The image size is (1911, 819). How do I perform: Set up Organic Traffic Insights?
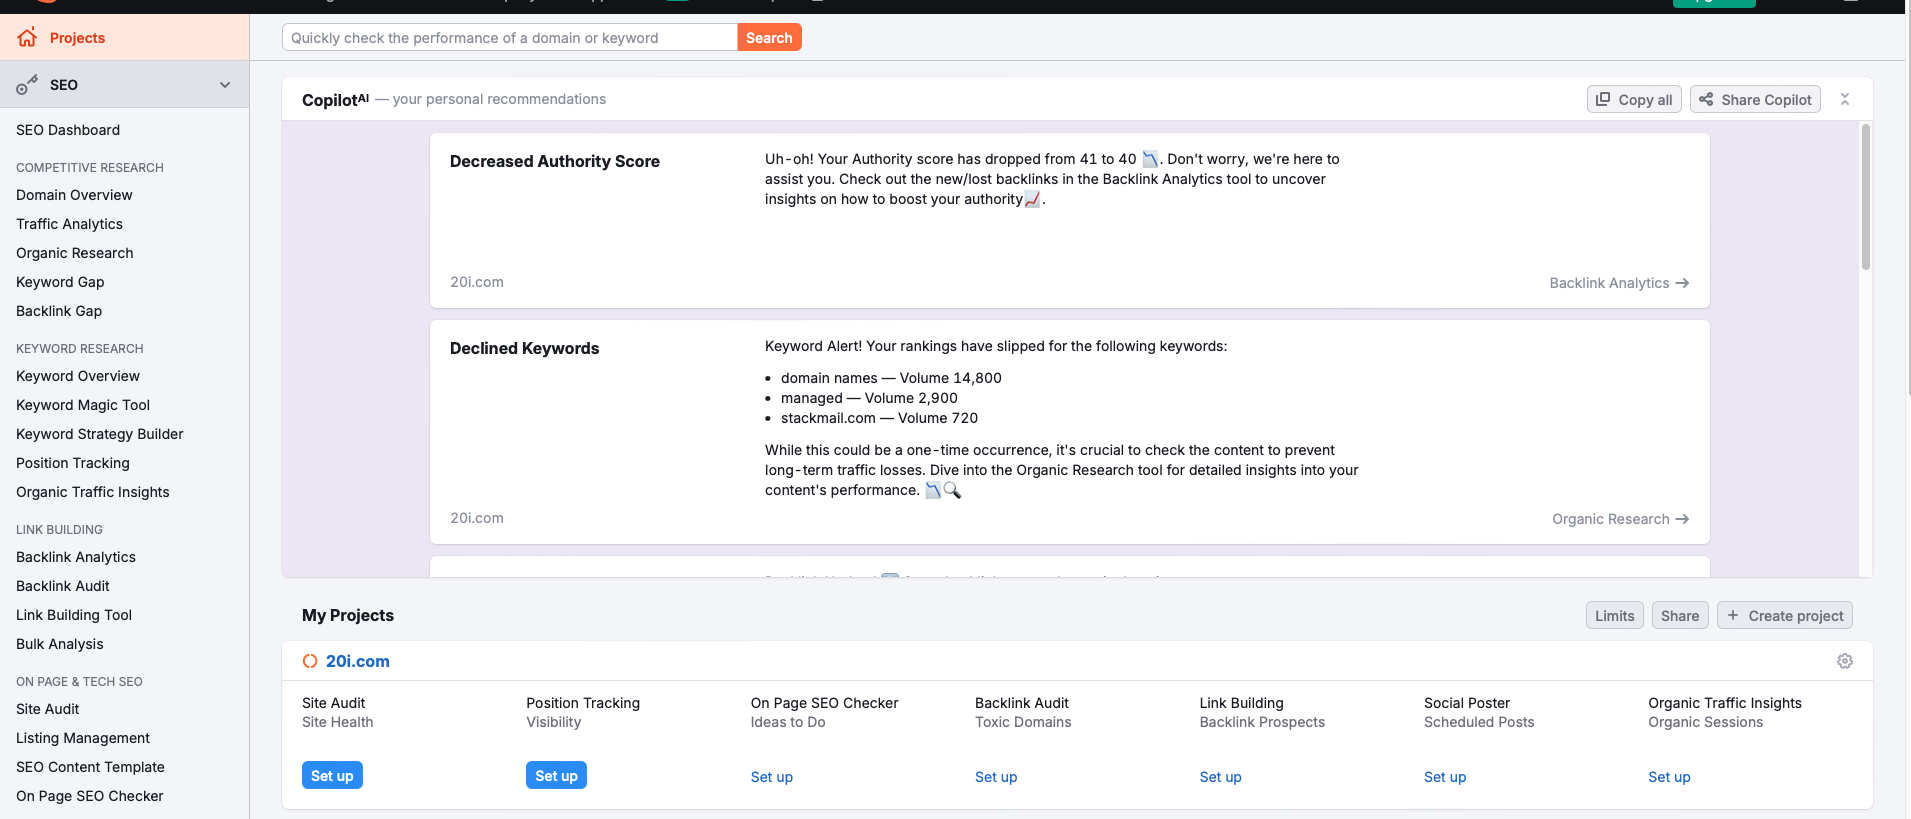[x=1669, y=777]
